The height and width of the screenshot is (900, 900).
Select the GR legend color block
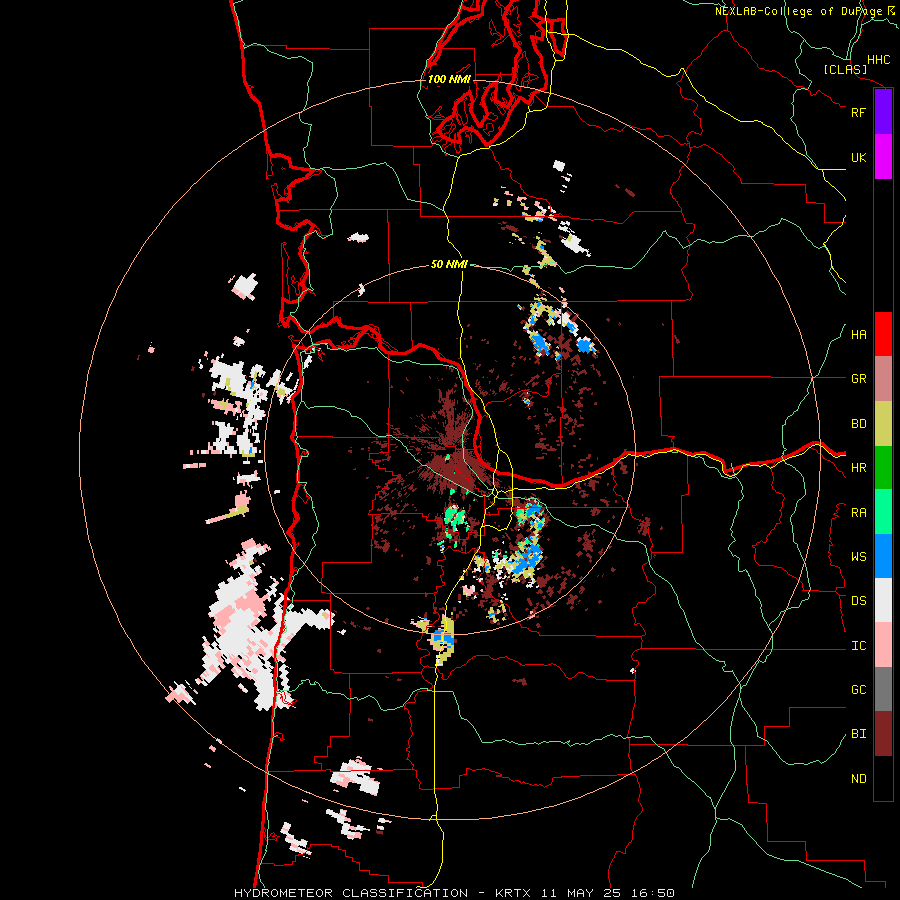click(x=883, y=379)
